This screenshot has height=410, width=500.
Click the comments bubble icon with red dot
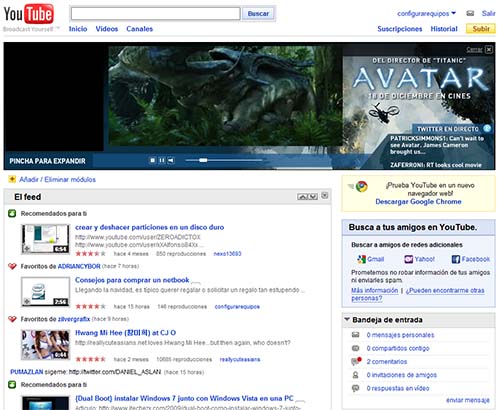356,361
